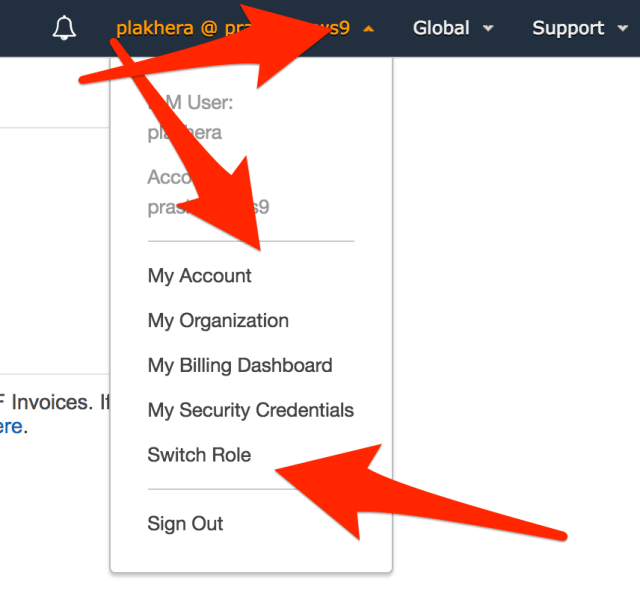Click the orange caret beside the account name
This screenshot has height=599, width=640.
(x=369, y=29)
